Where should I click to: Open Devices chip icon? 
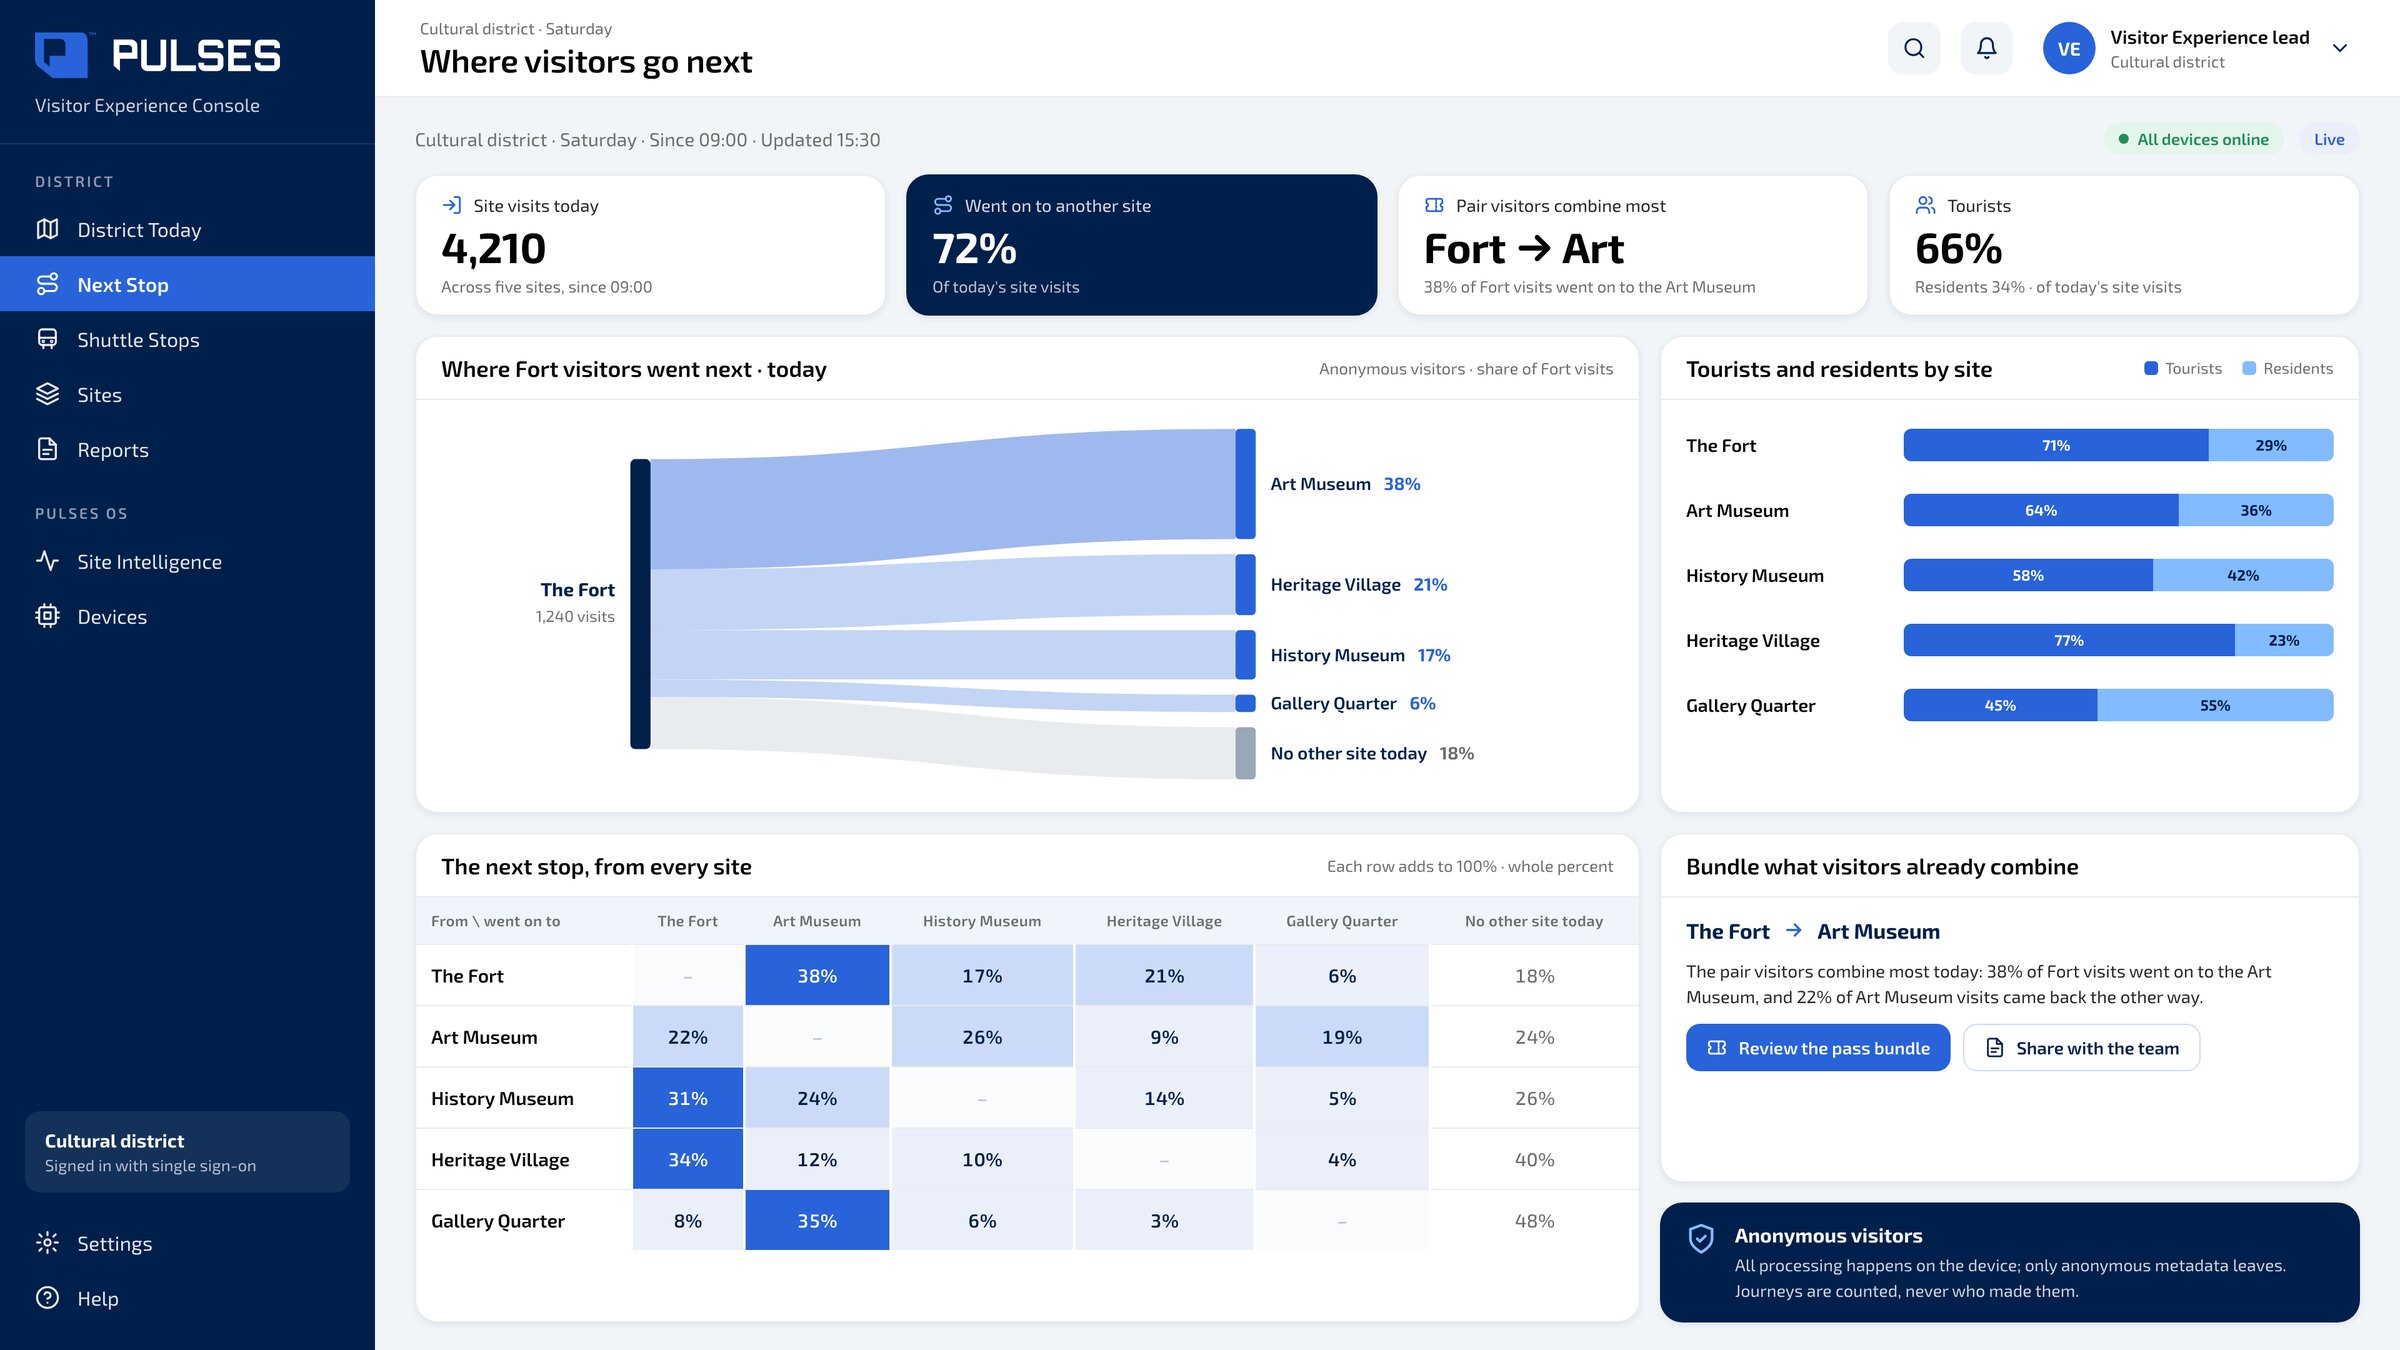coord(47,616)
